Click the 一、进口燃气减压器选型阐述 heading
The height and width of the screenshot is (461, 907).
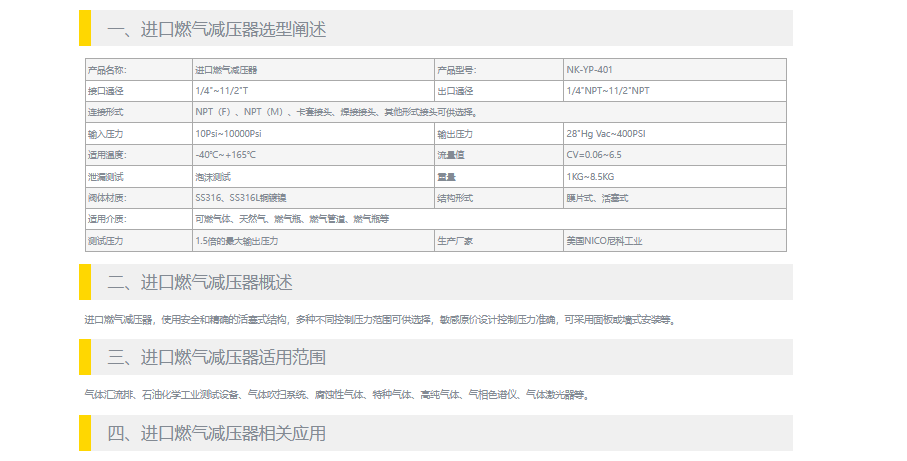click(217, 29)
